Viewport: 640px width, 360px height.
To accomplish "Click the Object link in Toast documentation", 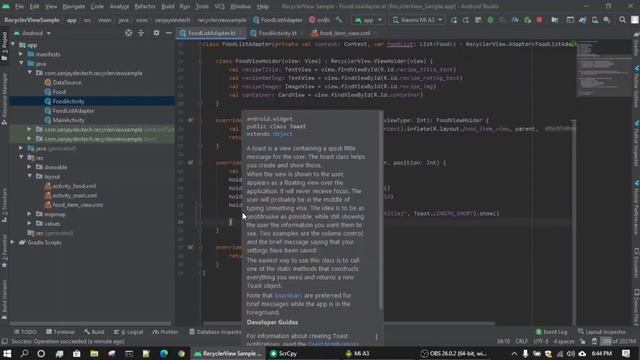I will [x=282, y=134].
